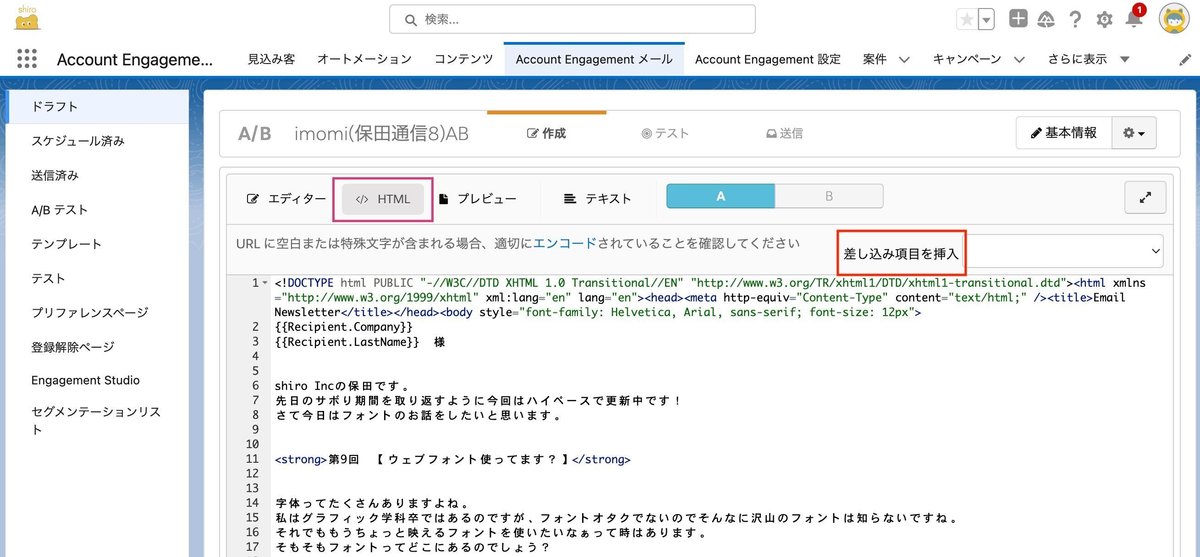Open the help question mark icon

[x=1075, y=19]
